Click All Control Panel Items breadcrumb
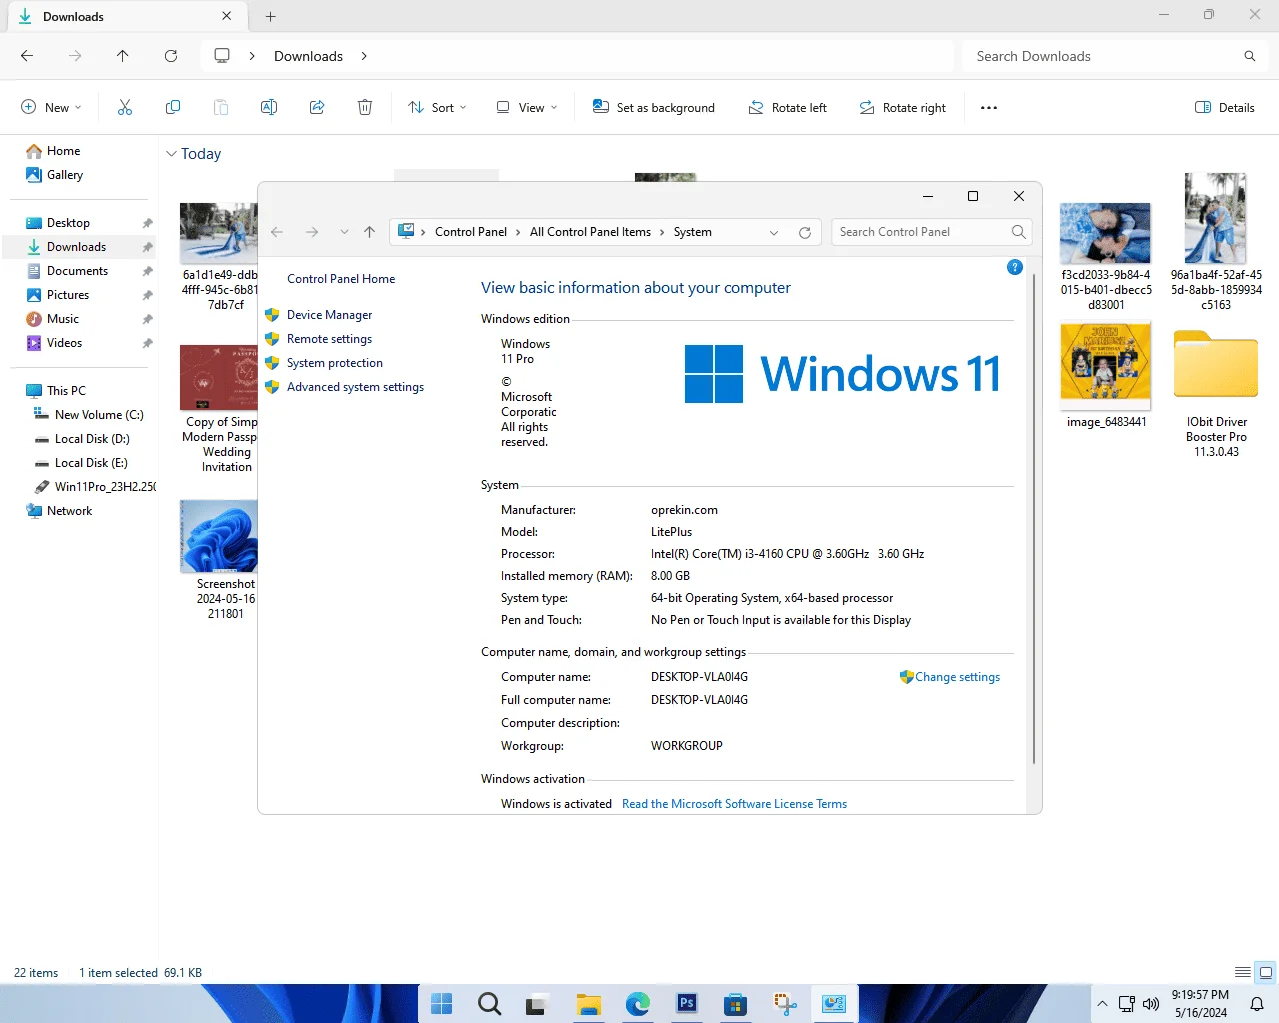 [x=590, y=232]
